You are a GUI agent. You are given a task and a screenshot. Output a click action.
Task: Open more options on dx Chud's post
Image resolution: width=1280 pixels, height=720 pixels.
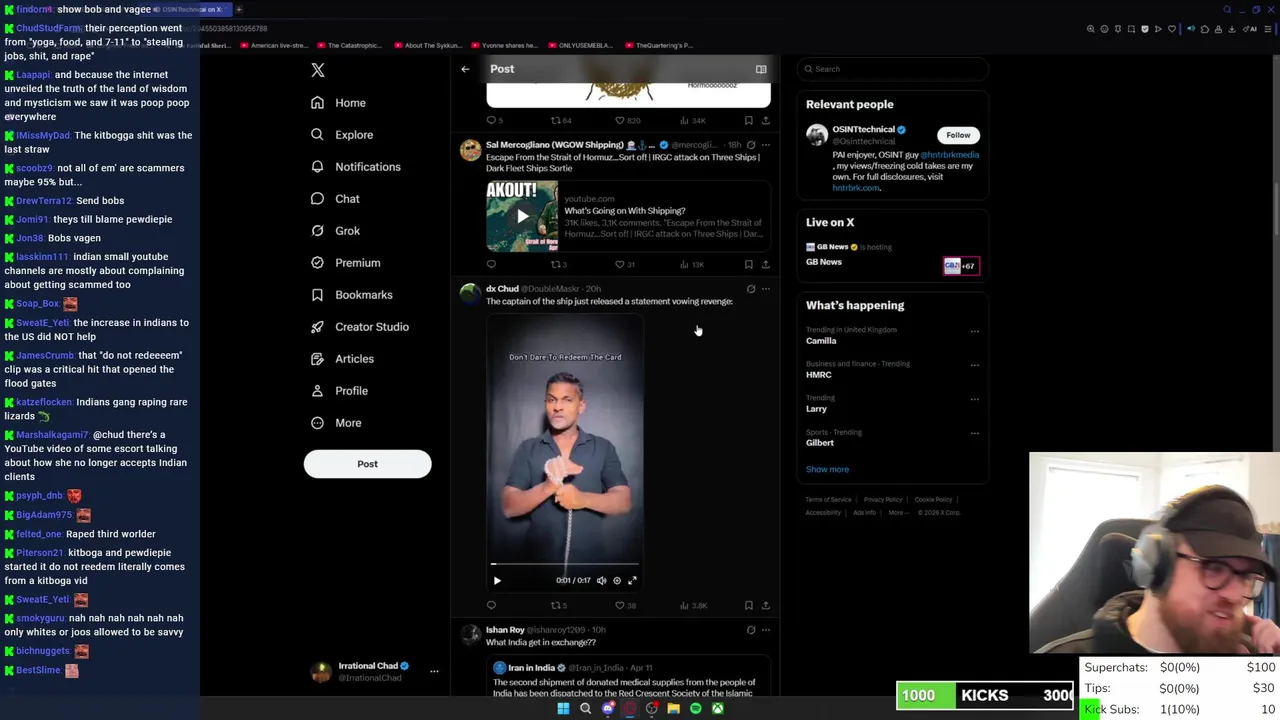766,289
